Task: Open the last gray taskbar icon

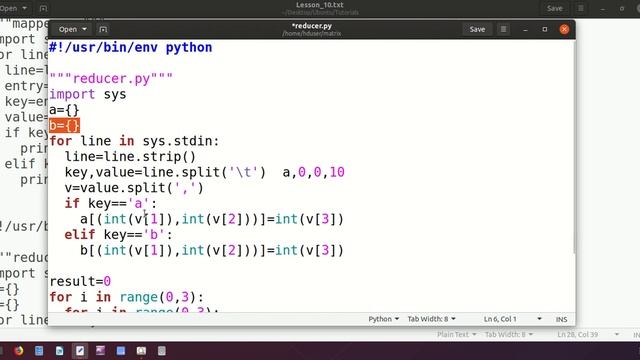Action: point(162,351)
